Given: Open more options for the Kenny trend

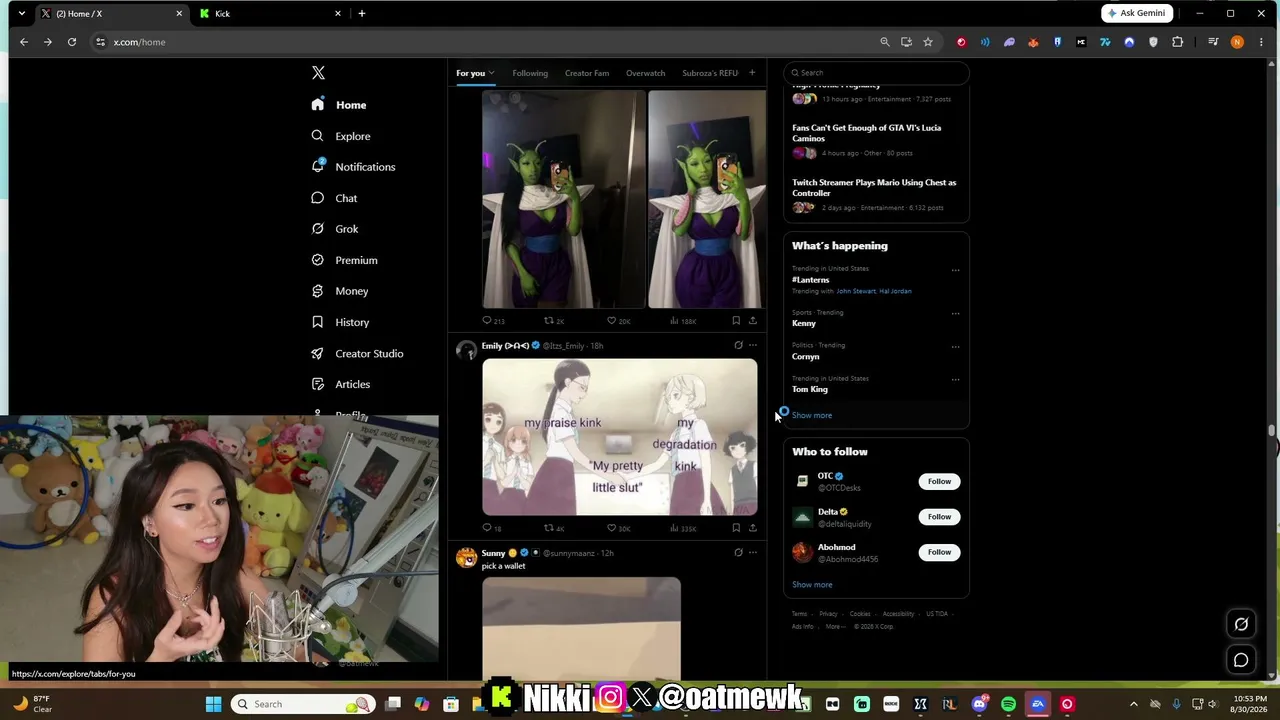Looking at the screenshot, I should [x=955, y=314].
